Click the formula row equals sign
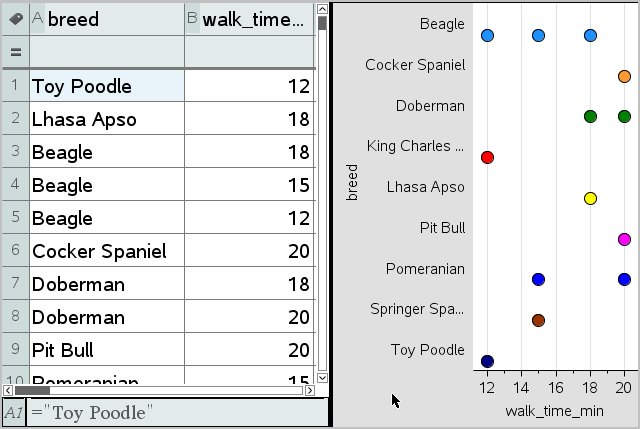Image resolution: width=640 pixels, height=429 pixels. click(15, 52)
